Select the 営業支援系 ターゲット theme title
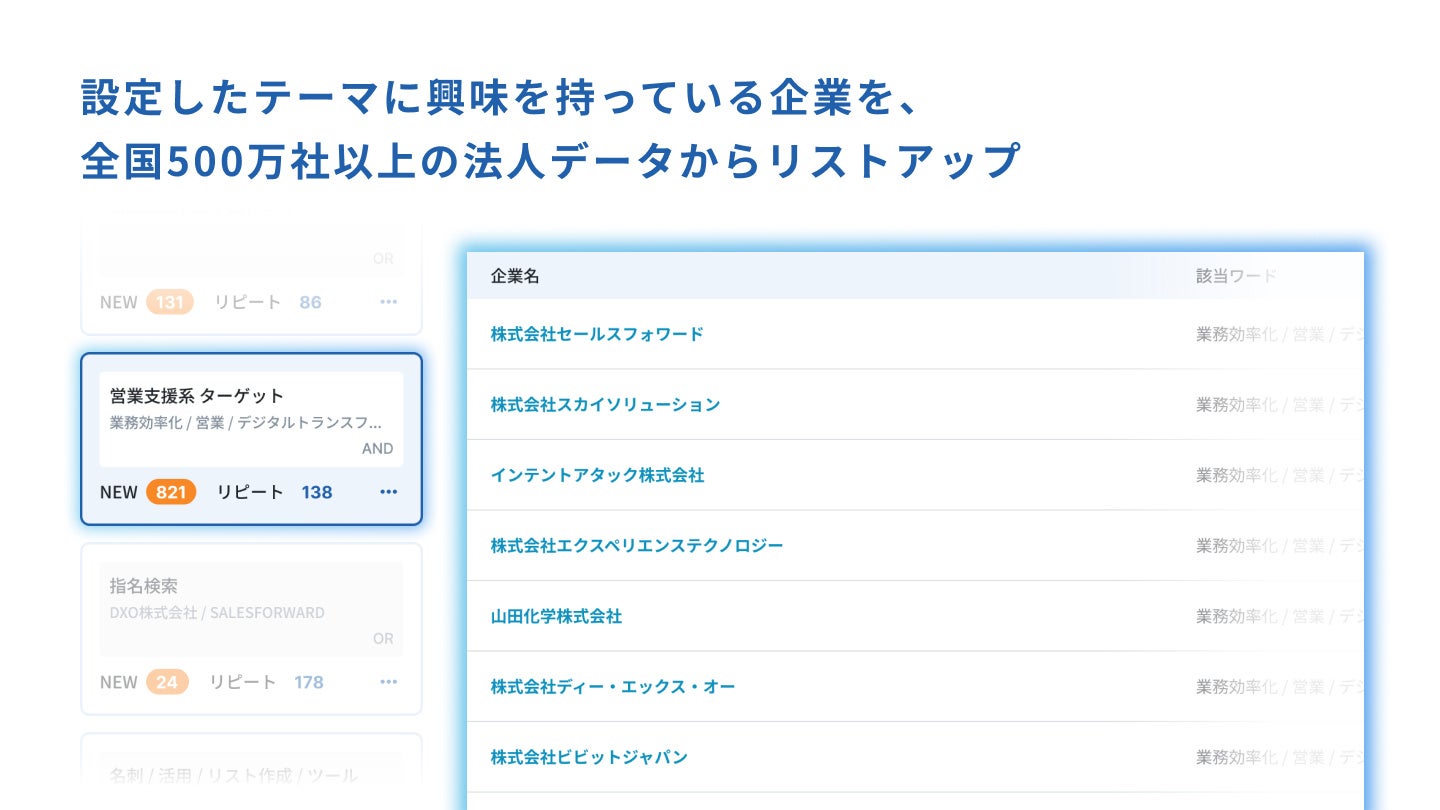1440x810 pixels. [x=197, y=396]
